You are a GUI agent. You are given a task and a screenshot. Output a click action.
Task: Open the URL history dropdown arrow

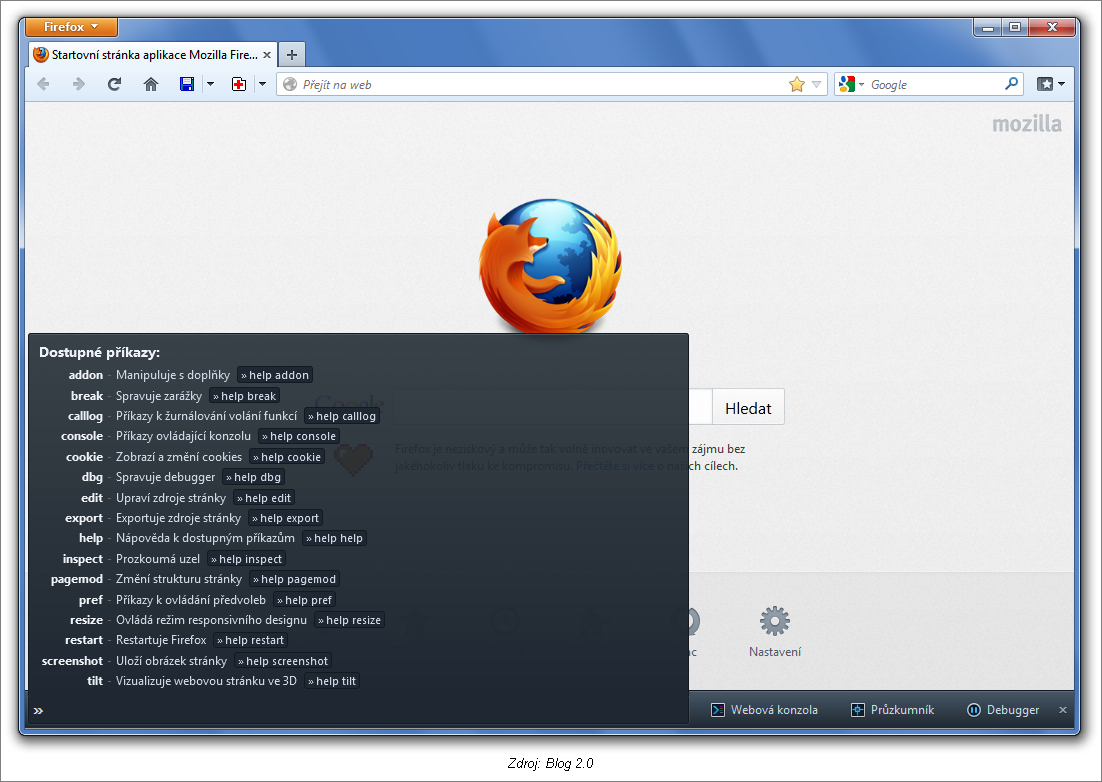tap(817, 85)
